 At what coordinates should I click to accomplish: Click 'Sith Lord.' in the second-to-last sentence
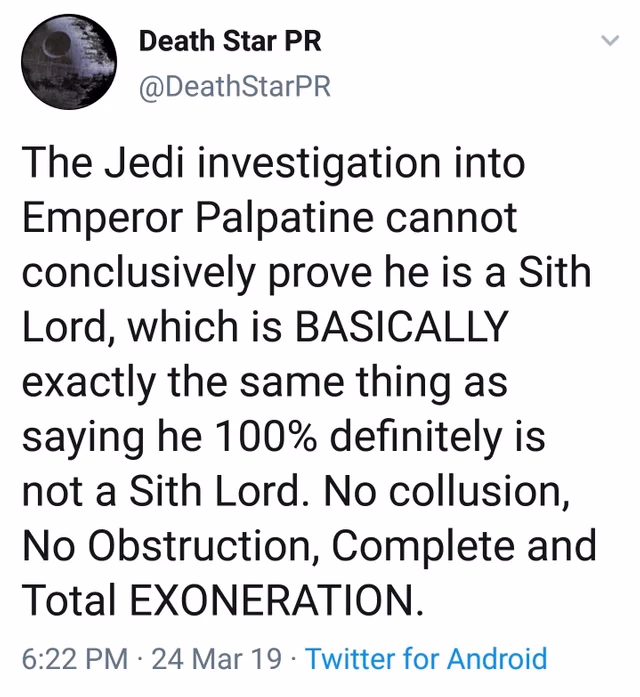coord(219,491)
